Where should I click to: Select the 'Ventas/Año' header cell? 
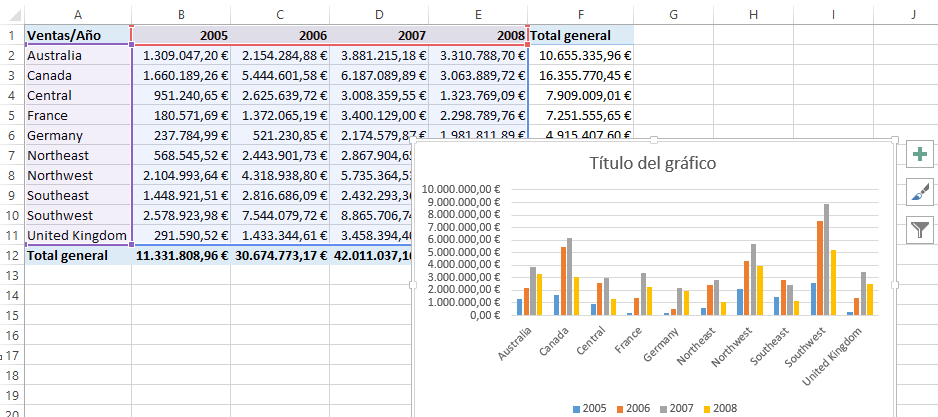click(78, 35)
